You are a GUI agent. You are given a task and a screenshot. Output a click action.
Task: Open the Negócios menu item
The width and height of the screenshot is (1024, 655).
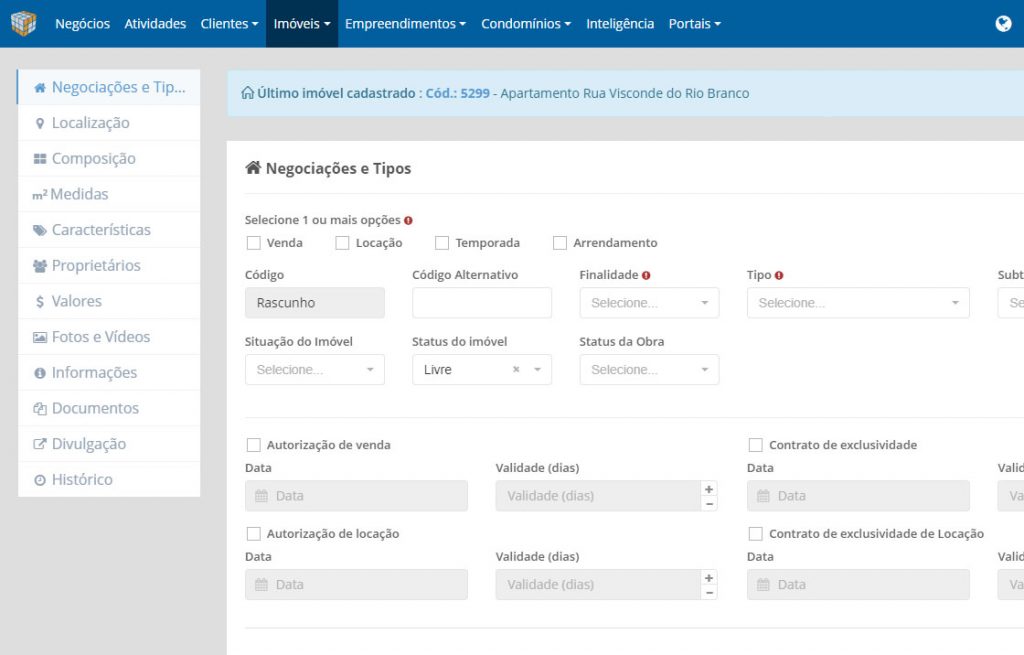(82, 24)
